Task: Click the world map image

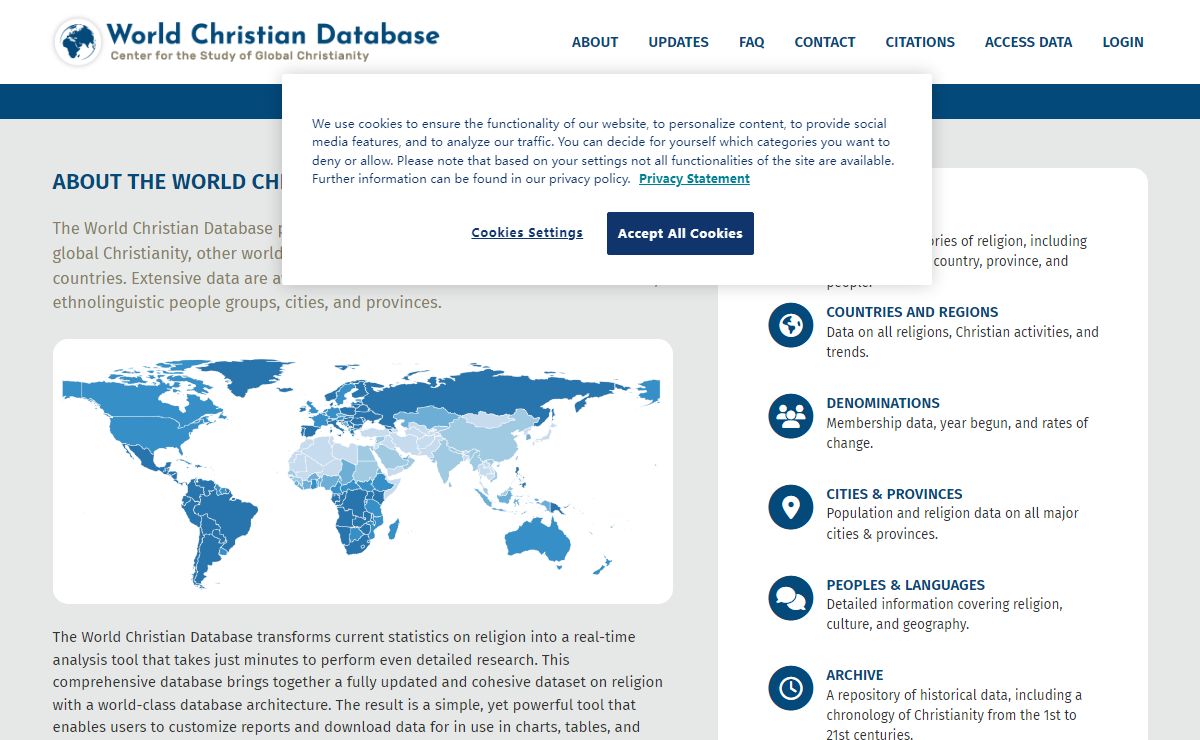Action: tap(363, 471)
